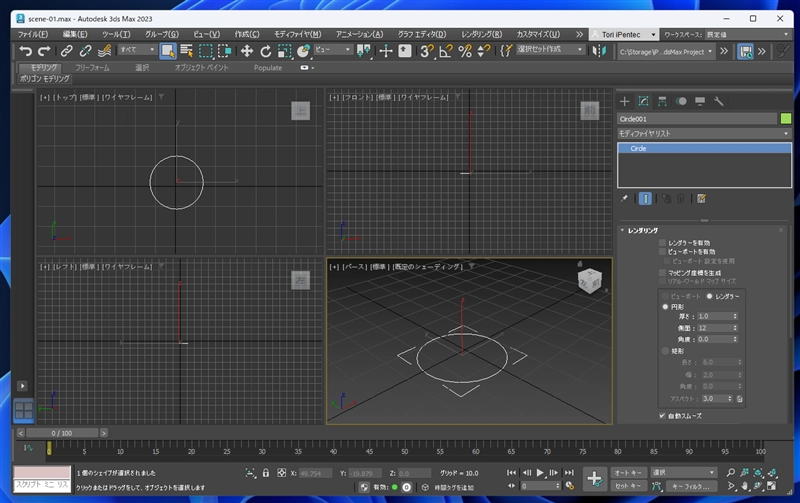
Task: Select the Rectangular radio button
Action: [665, 351]
